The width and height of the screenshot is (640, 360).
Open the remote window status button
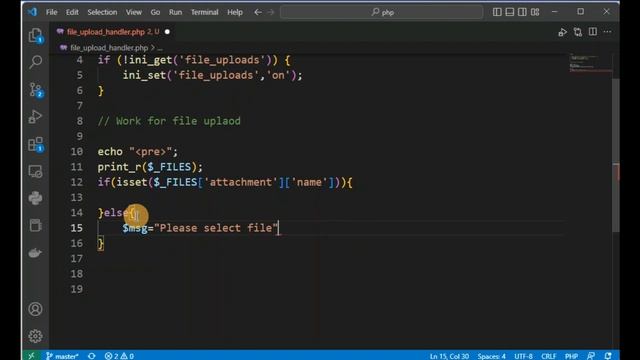tap(31, 356)
